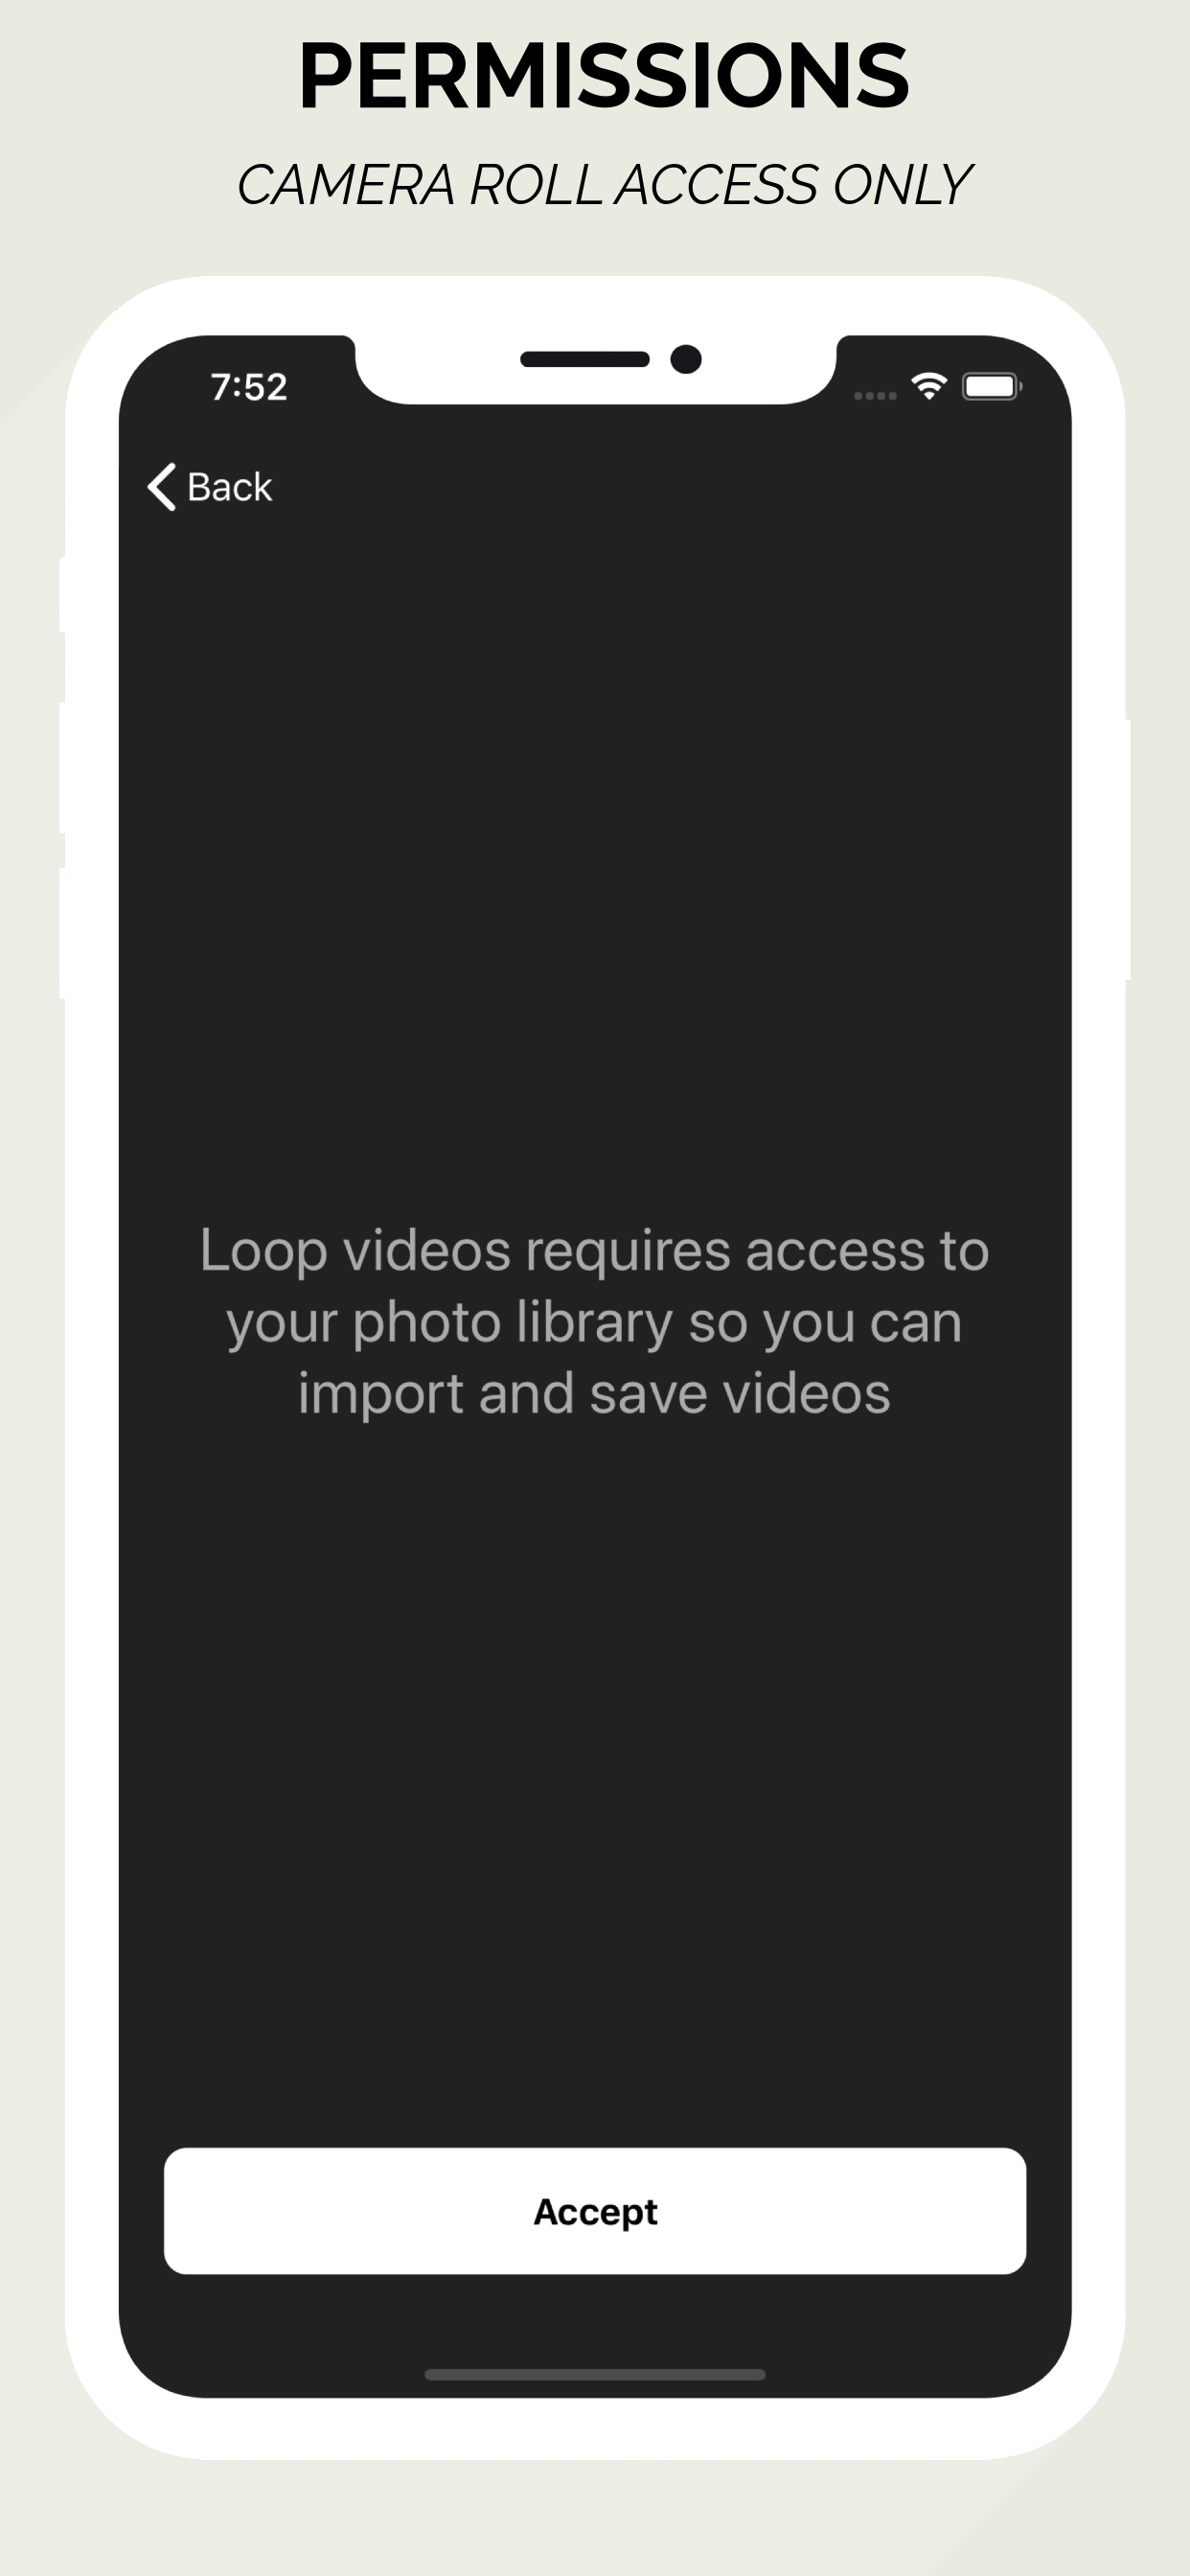Click the CAMERA ROLL ACCESS ONLY subtitle

pyautogui.click(x=603, y=185)
